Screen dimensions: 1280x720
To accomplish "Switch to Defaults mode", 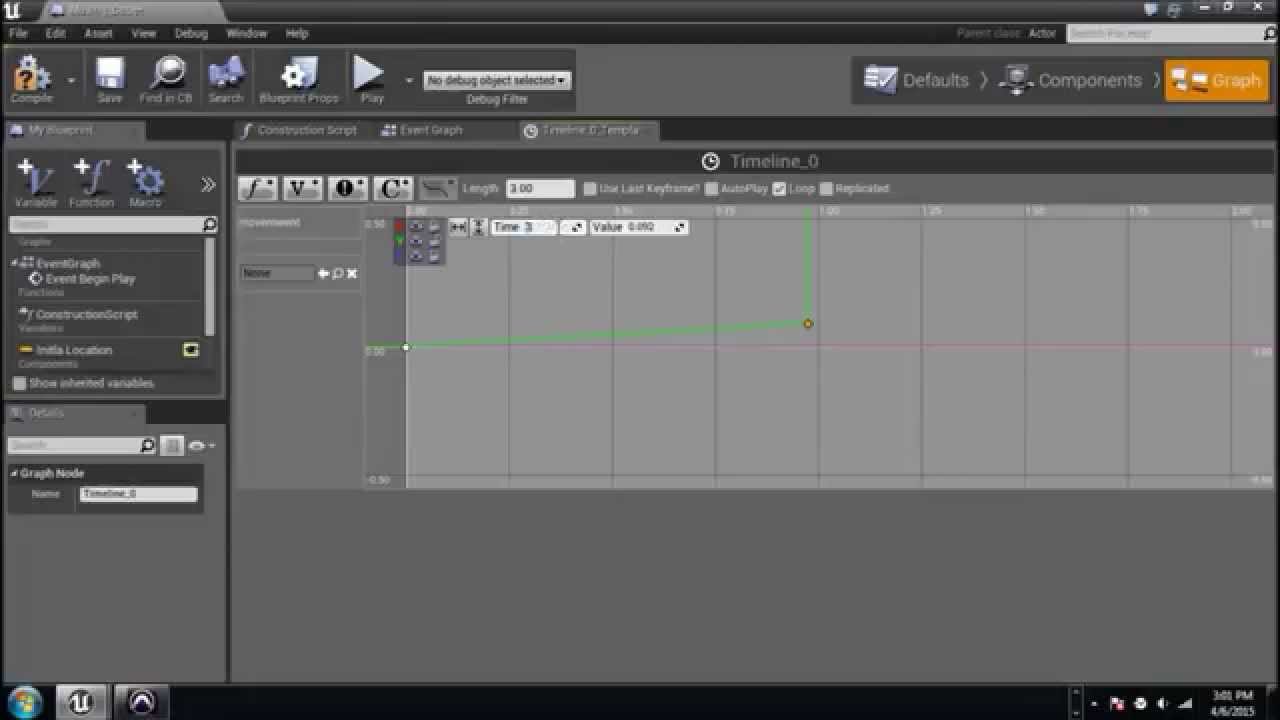I will tap(917, 80).
